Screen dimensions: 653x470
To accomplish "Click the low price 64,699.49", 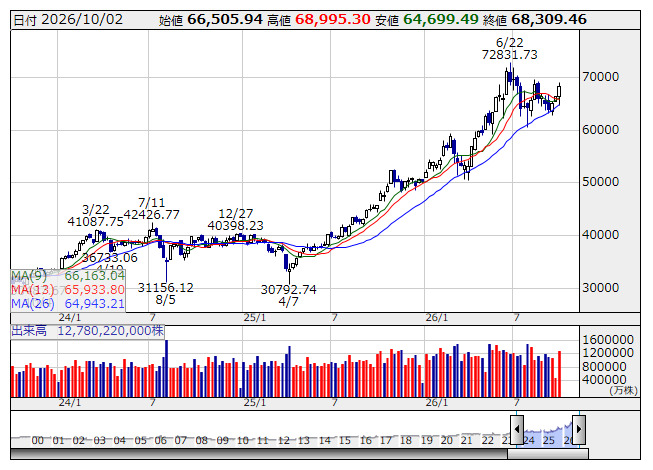I will click(x=441, y=20).
